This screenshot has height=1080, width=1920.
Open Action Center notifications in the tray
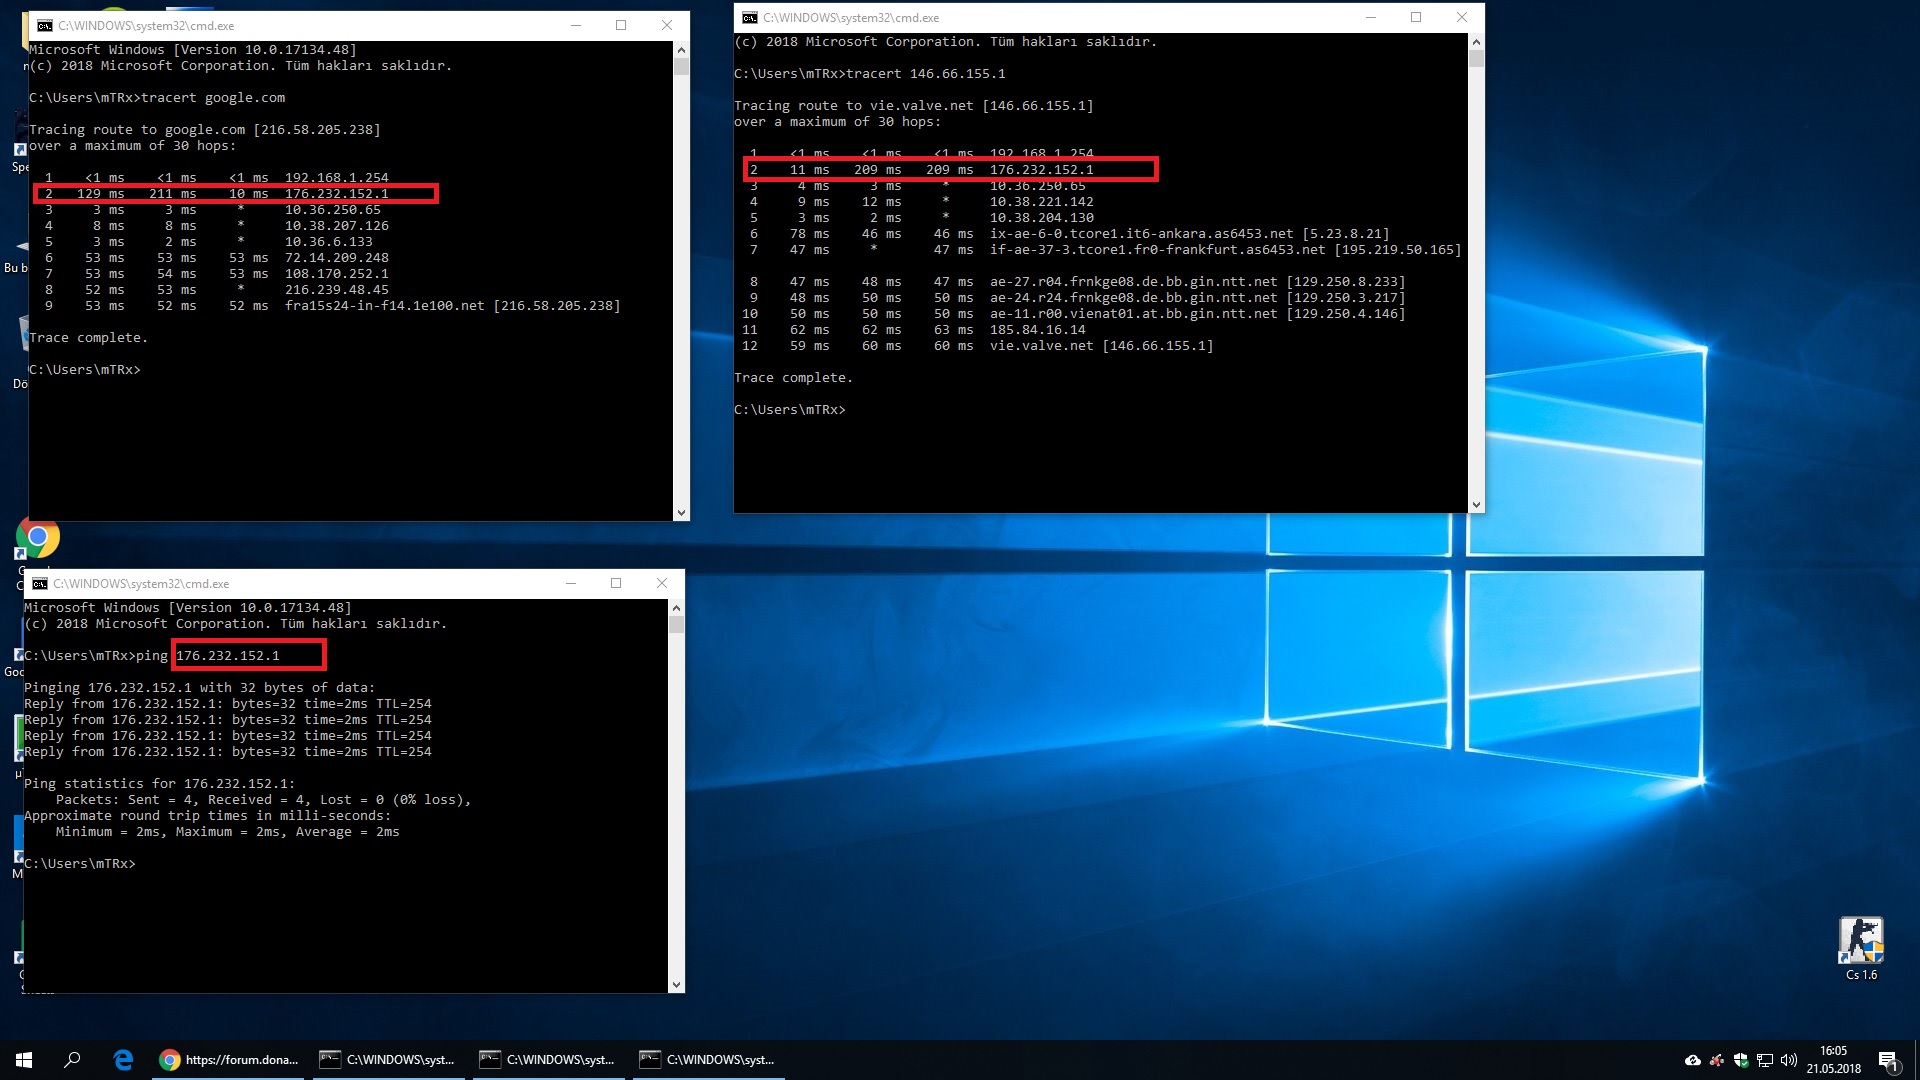(x=1891, y=1060)
